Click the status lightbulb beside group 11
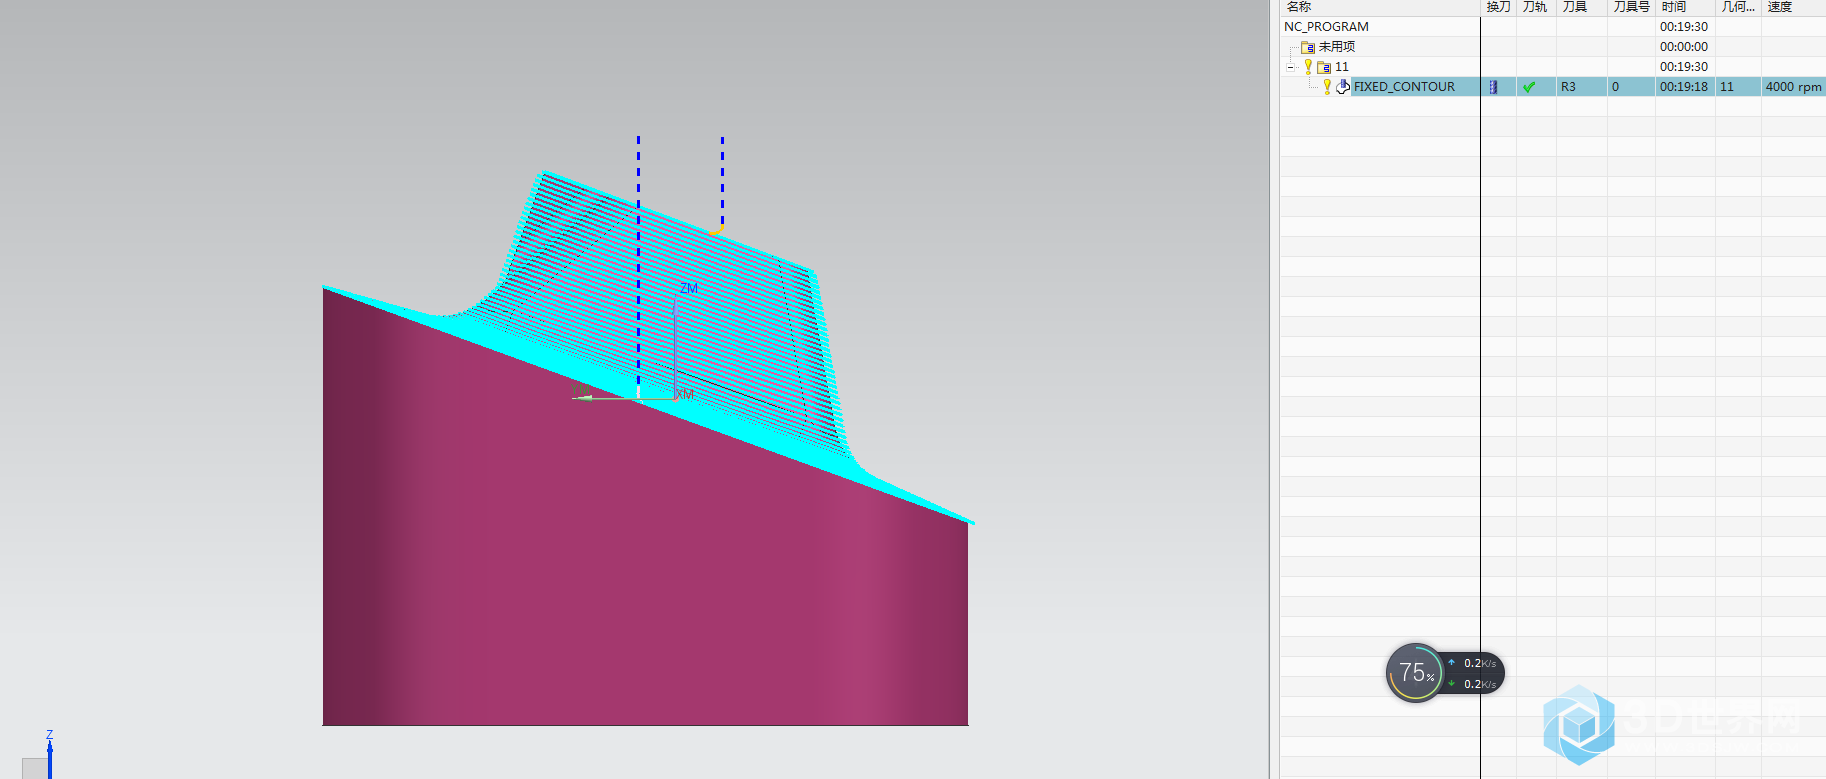1826x779 pixels. 1308,66
